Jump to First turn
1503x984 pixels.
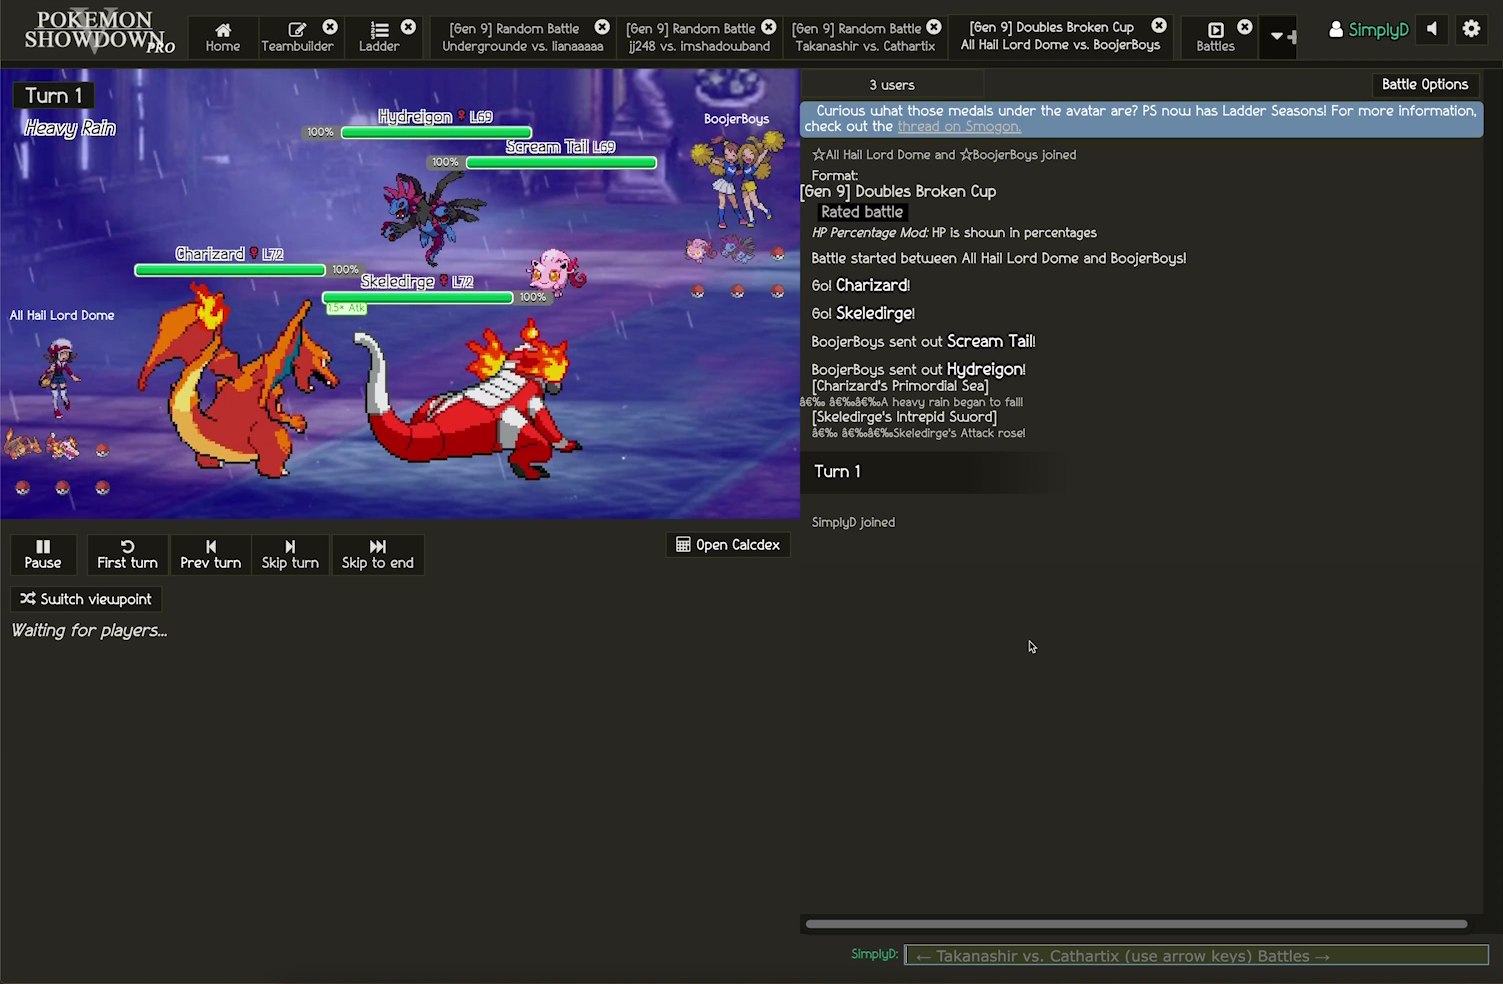(127, 554)
